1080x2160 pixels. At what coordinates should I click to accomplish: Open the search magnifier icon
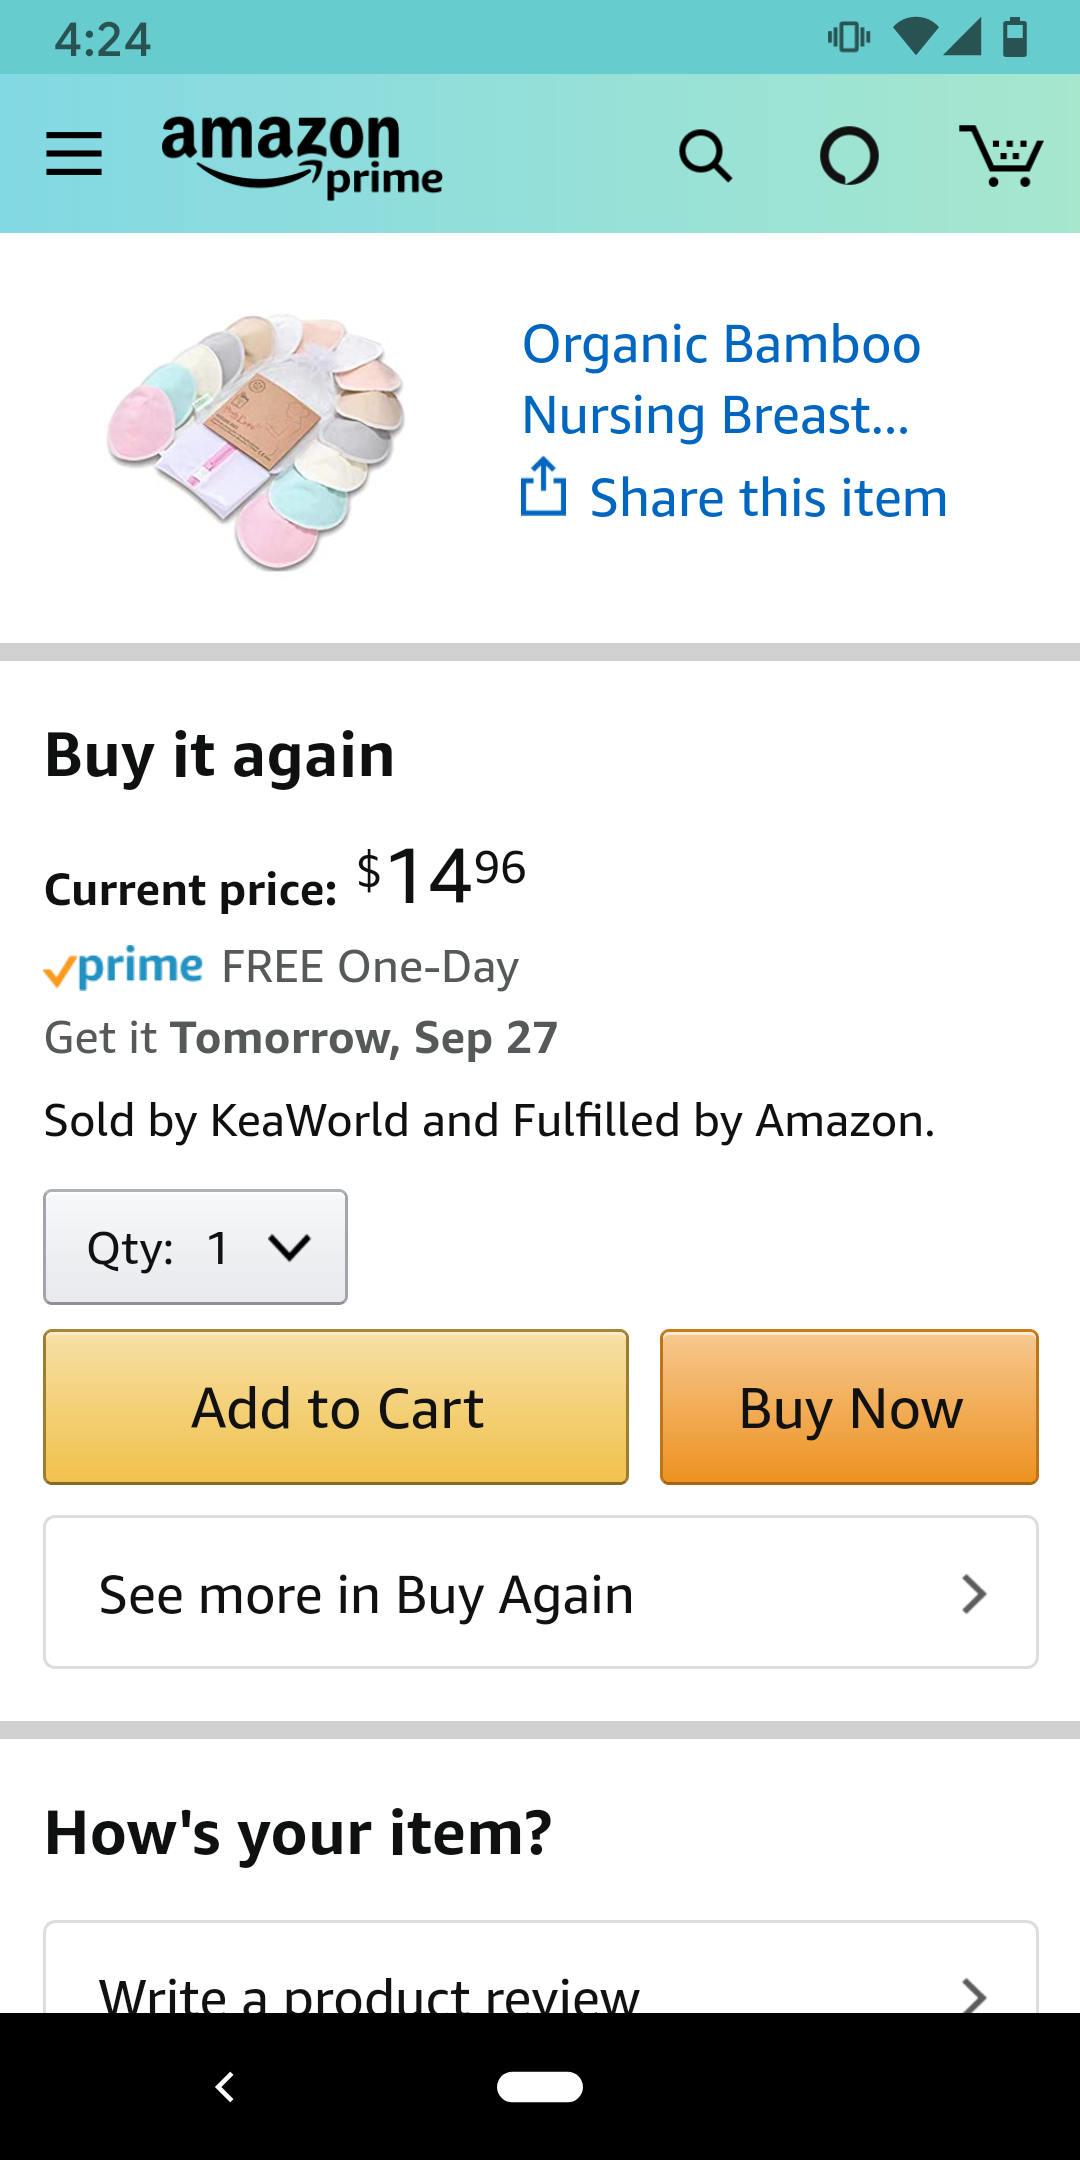[705, 156]
